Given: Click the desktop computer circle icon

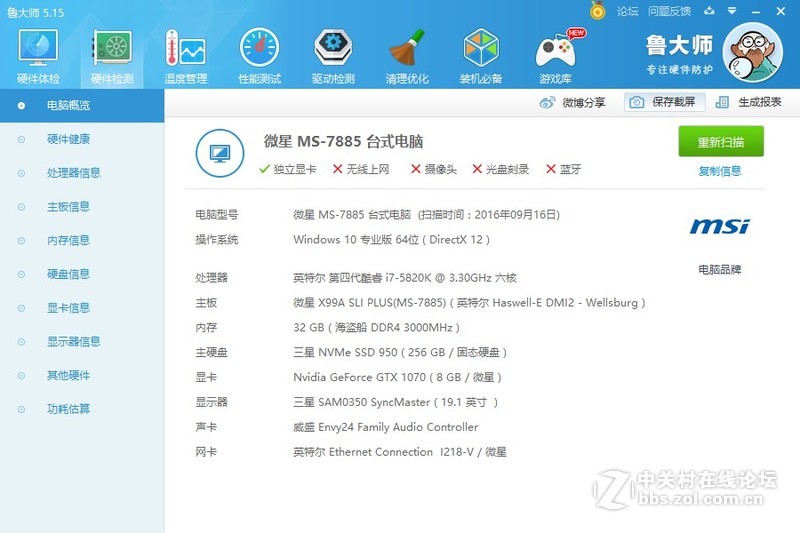Looking at the screenshot, I should [x=220, y=153].
